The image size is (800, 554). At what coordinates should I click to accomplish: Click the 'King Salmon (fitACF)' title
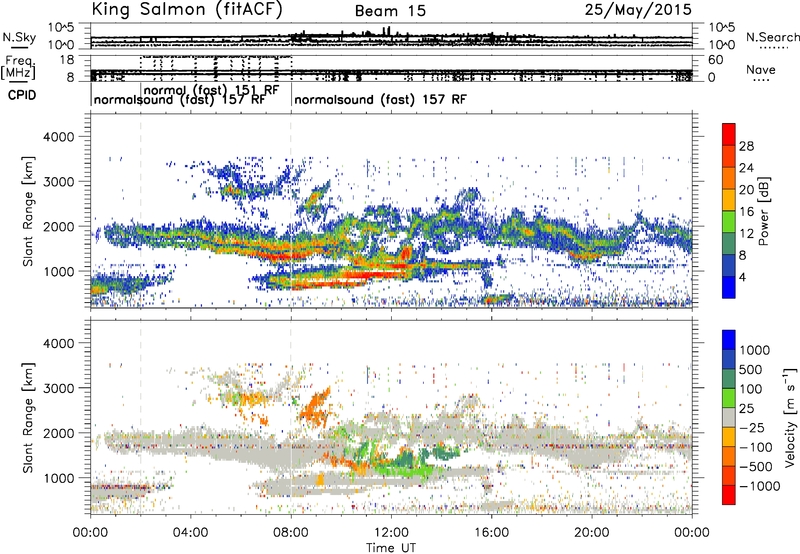coord(187,9)
